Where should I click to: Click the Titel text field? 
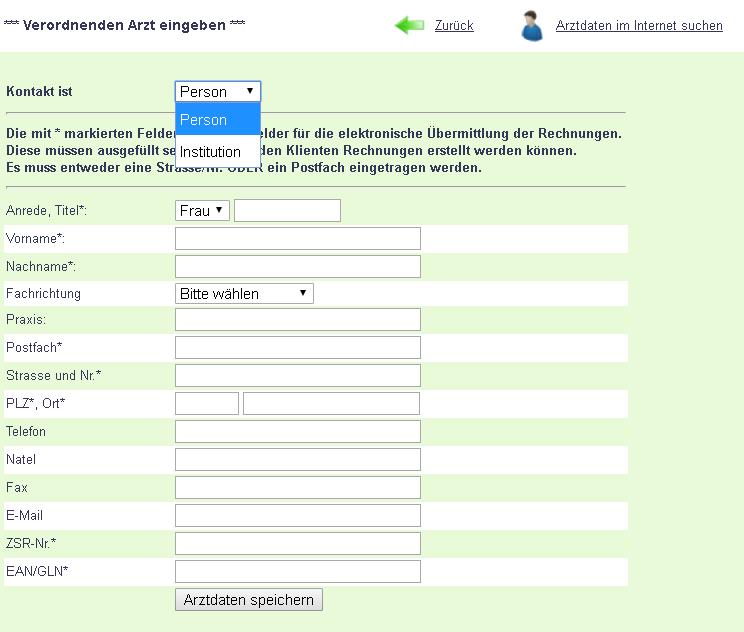287,211
